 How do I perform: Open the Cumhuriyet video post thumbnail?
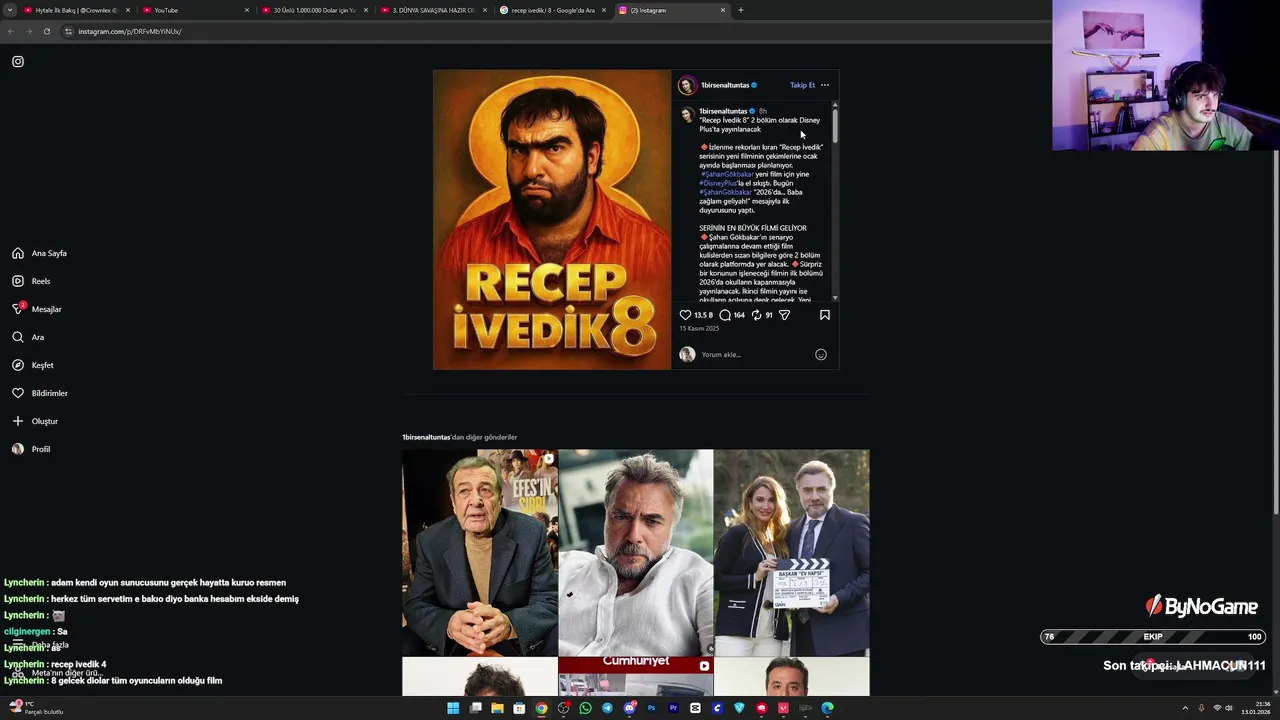636,677
